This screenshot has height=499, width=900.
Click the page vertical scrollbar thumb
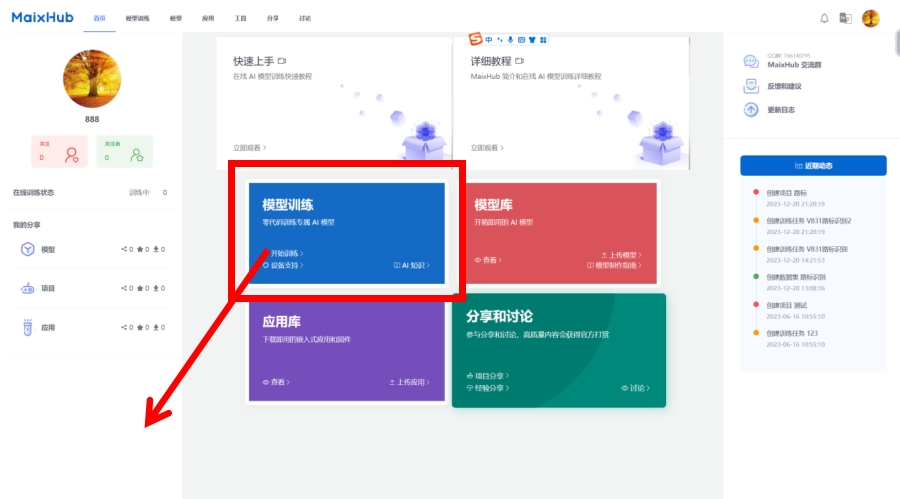tap(897, 44)
